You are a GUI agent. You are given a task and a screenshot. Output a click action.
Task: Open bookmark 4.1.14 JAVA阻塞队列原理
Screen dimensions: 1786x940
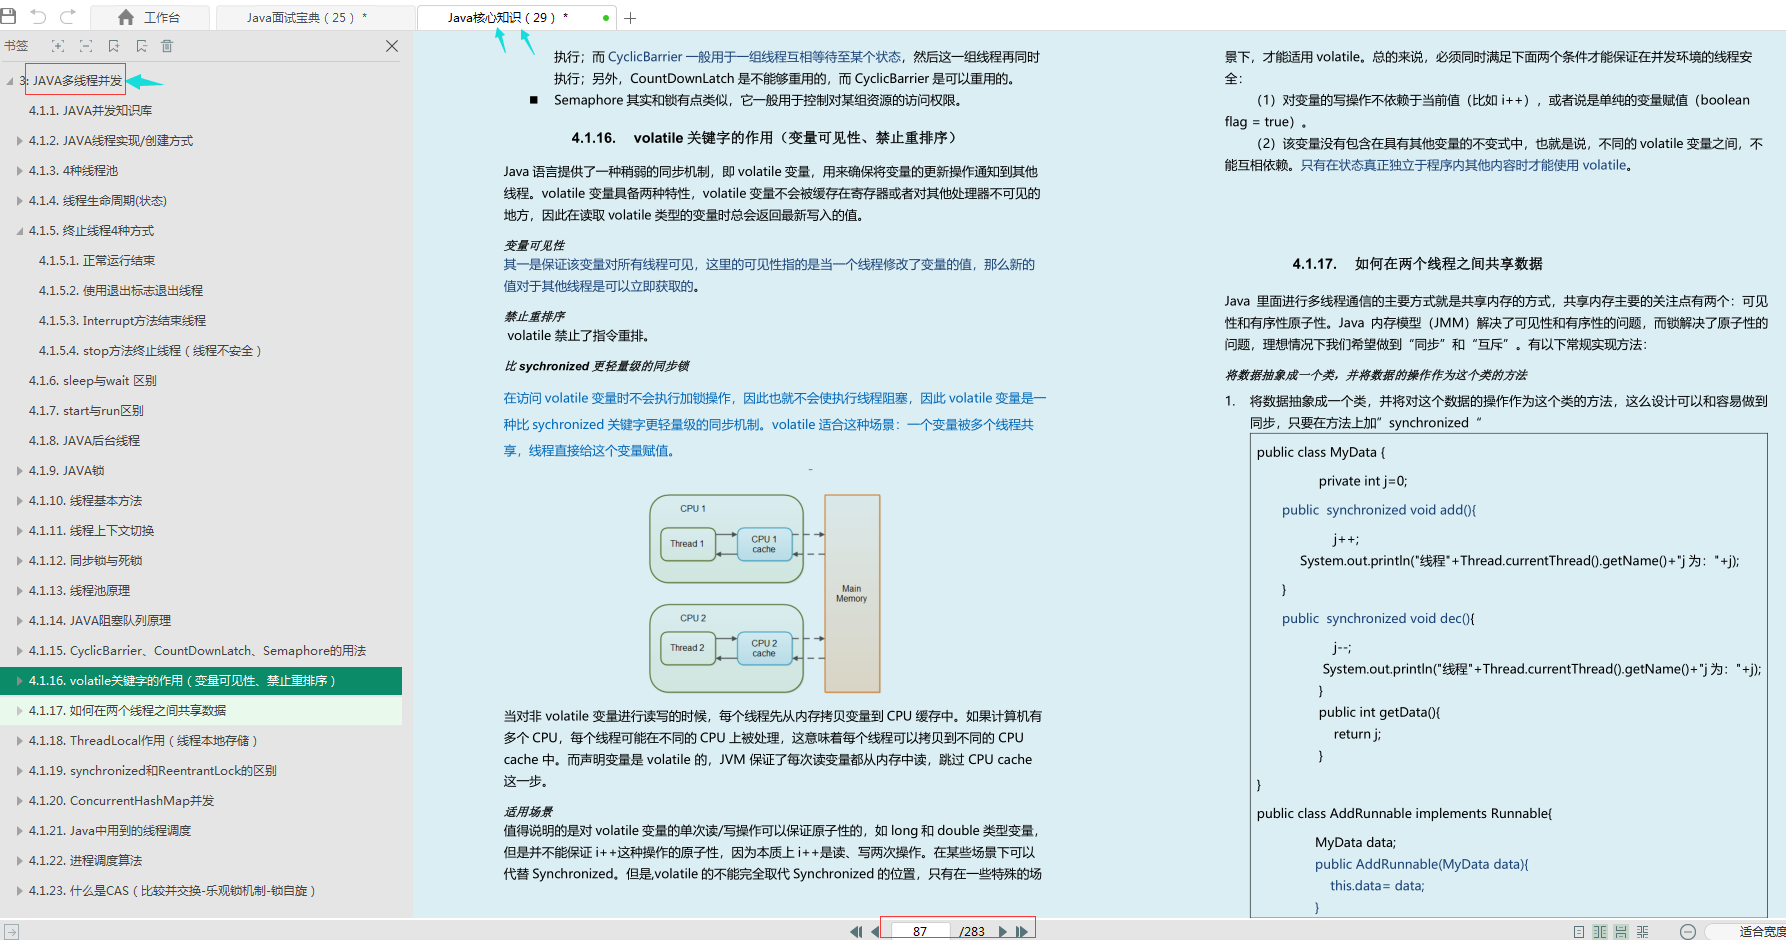point(100,621)
